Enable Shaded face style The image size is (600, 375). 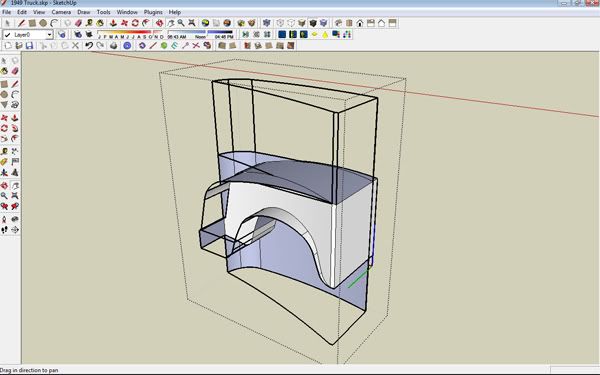point(302,23)
